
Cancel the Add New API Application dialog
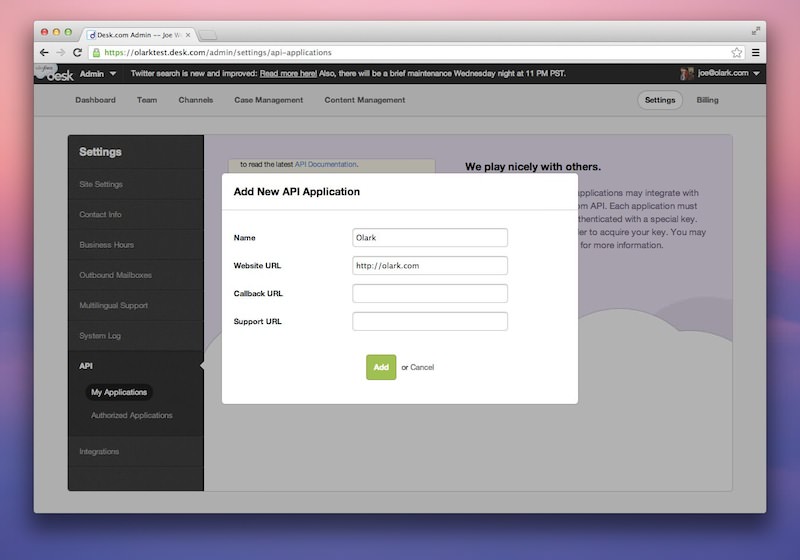422,368
